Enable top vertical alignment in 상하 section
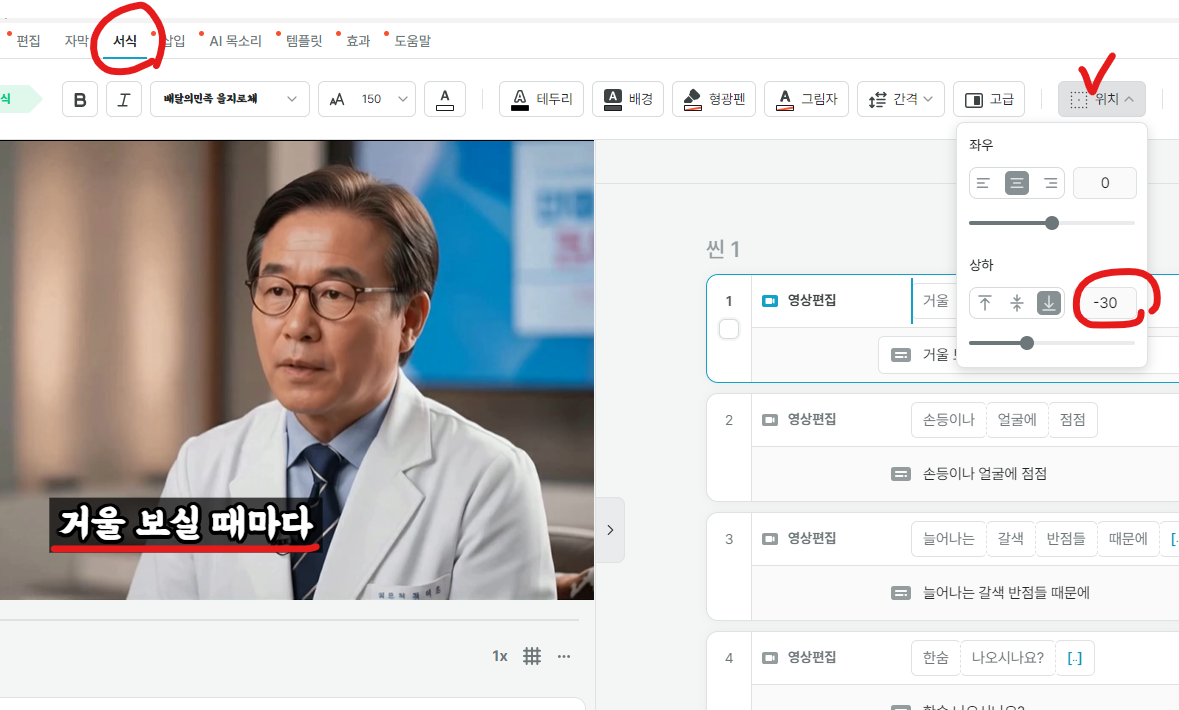Viewport: 1179px width, 710px height. [x=984, y=303]
